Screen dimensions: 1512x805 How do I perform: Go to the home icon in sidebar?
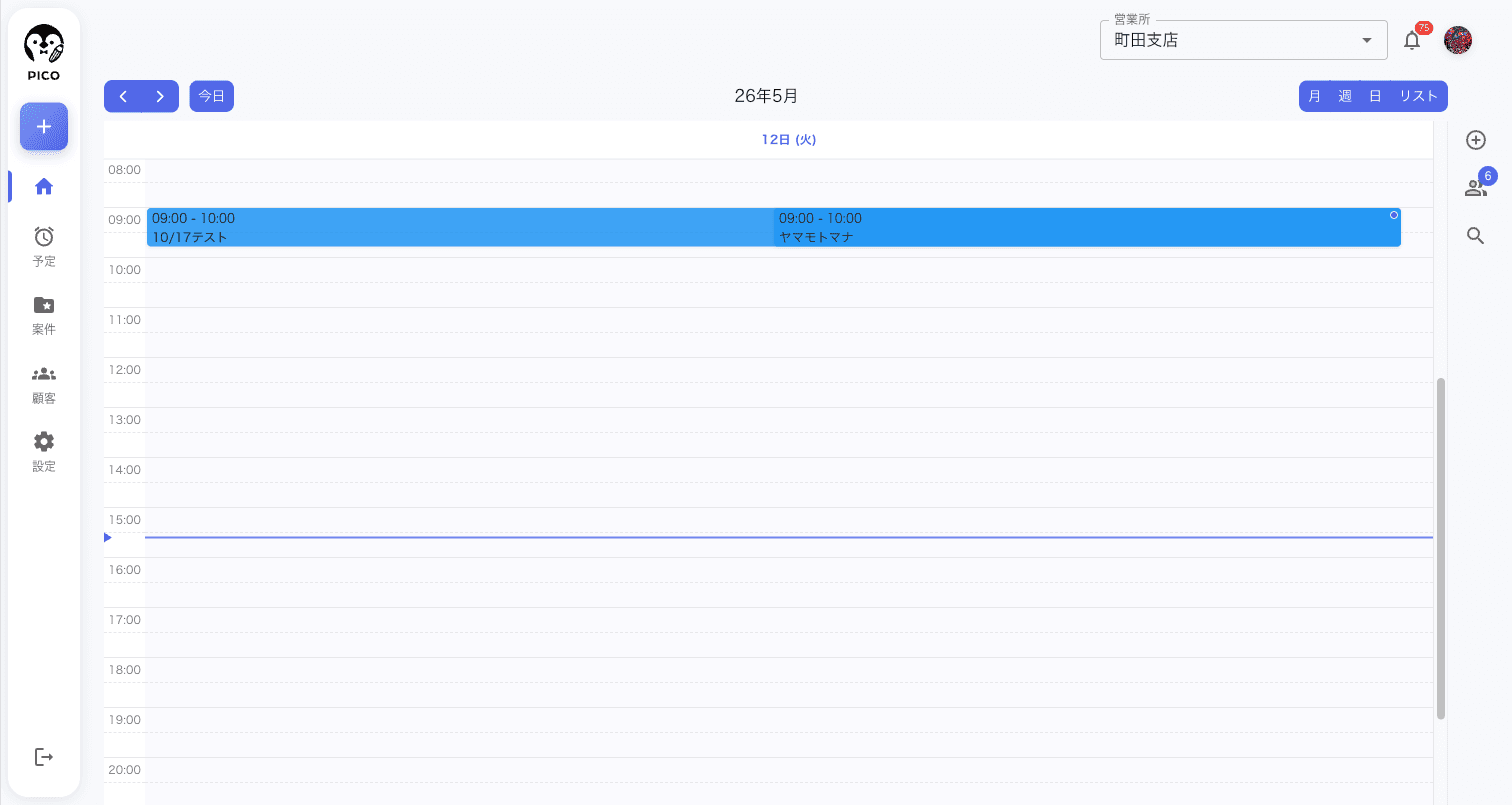pyautogui.click(x=44, y=186)
